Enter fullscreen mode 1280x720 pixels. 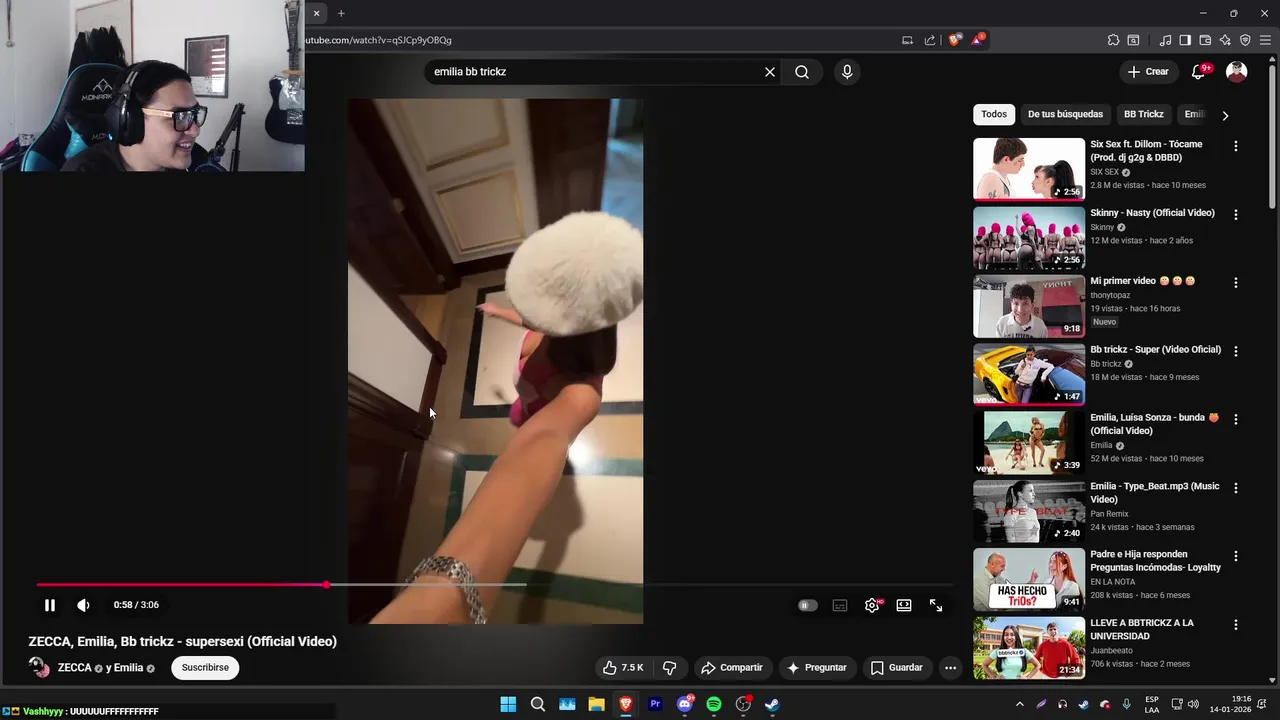pos(936,605)
